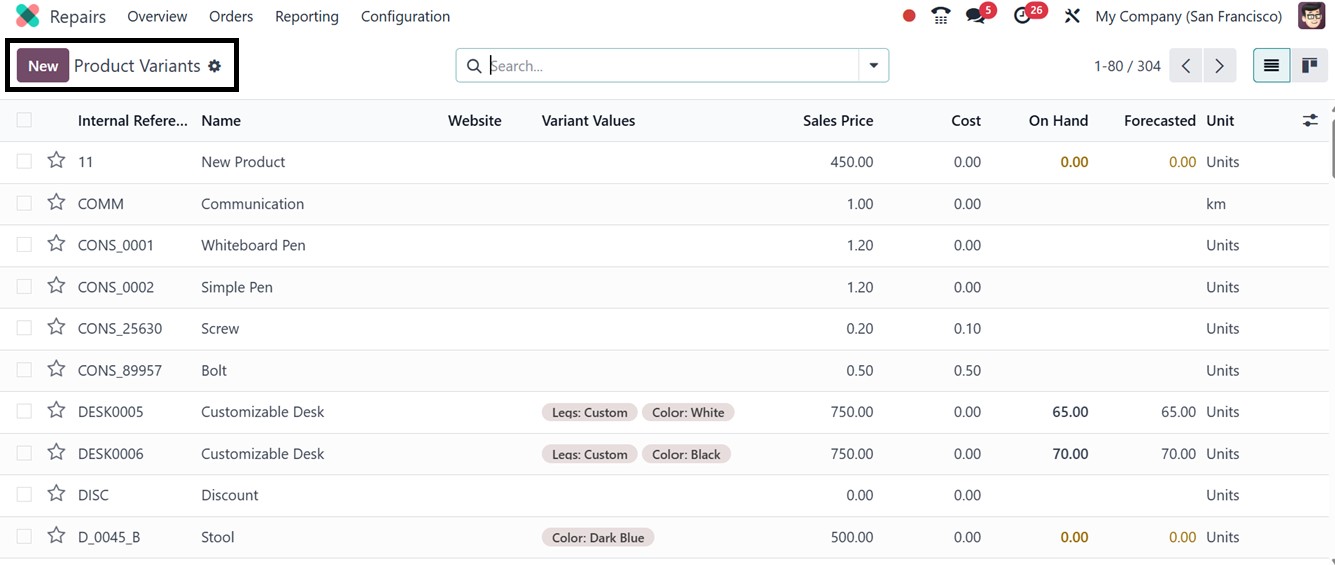Open the activities clock icon

[1022, 16]
